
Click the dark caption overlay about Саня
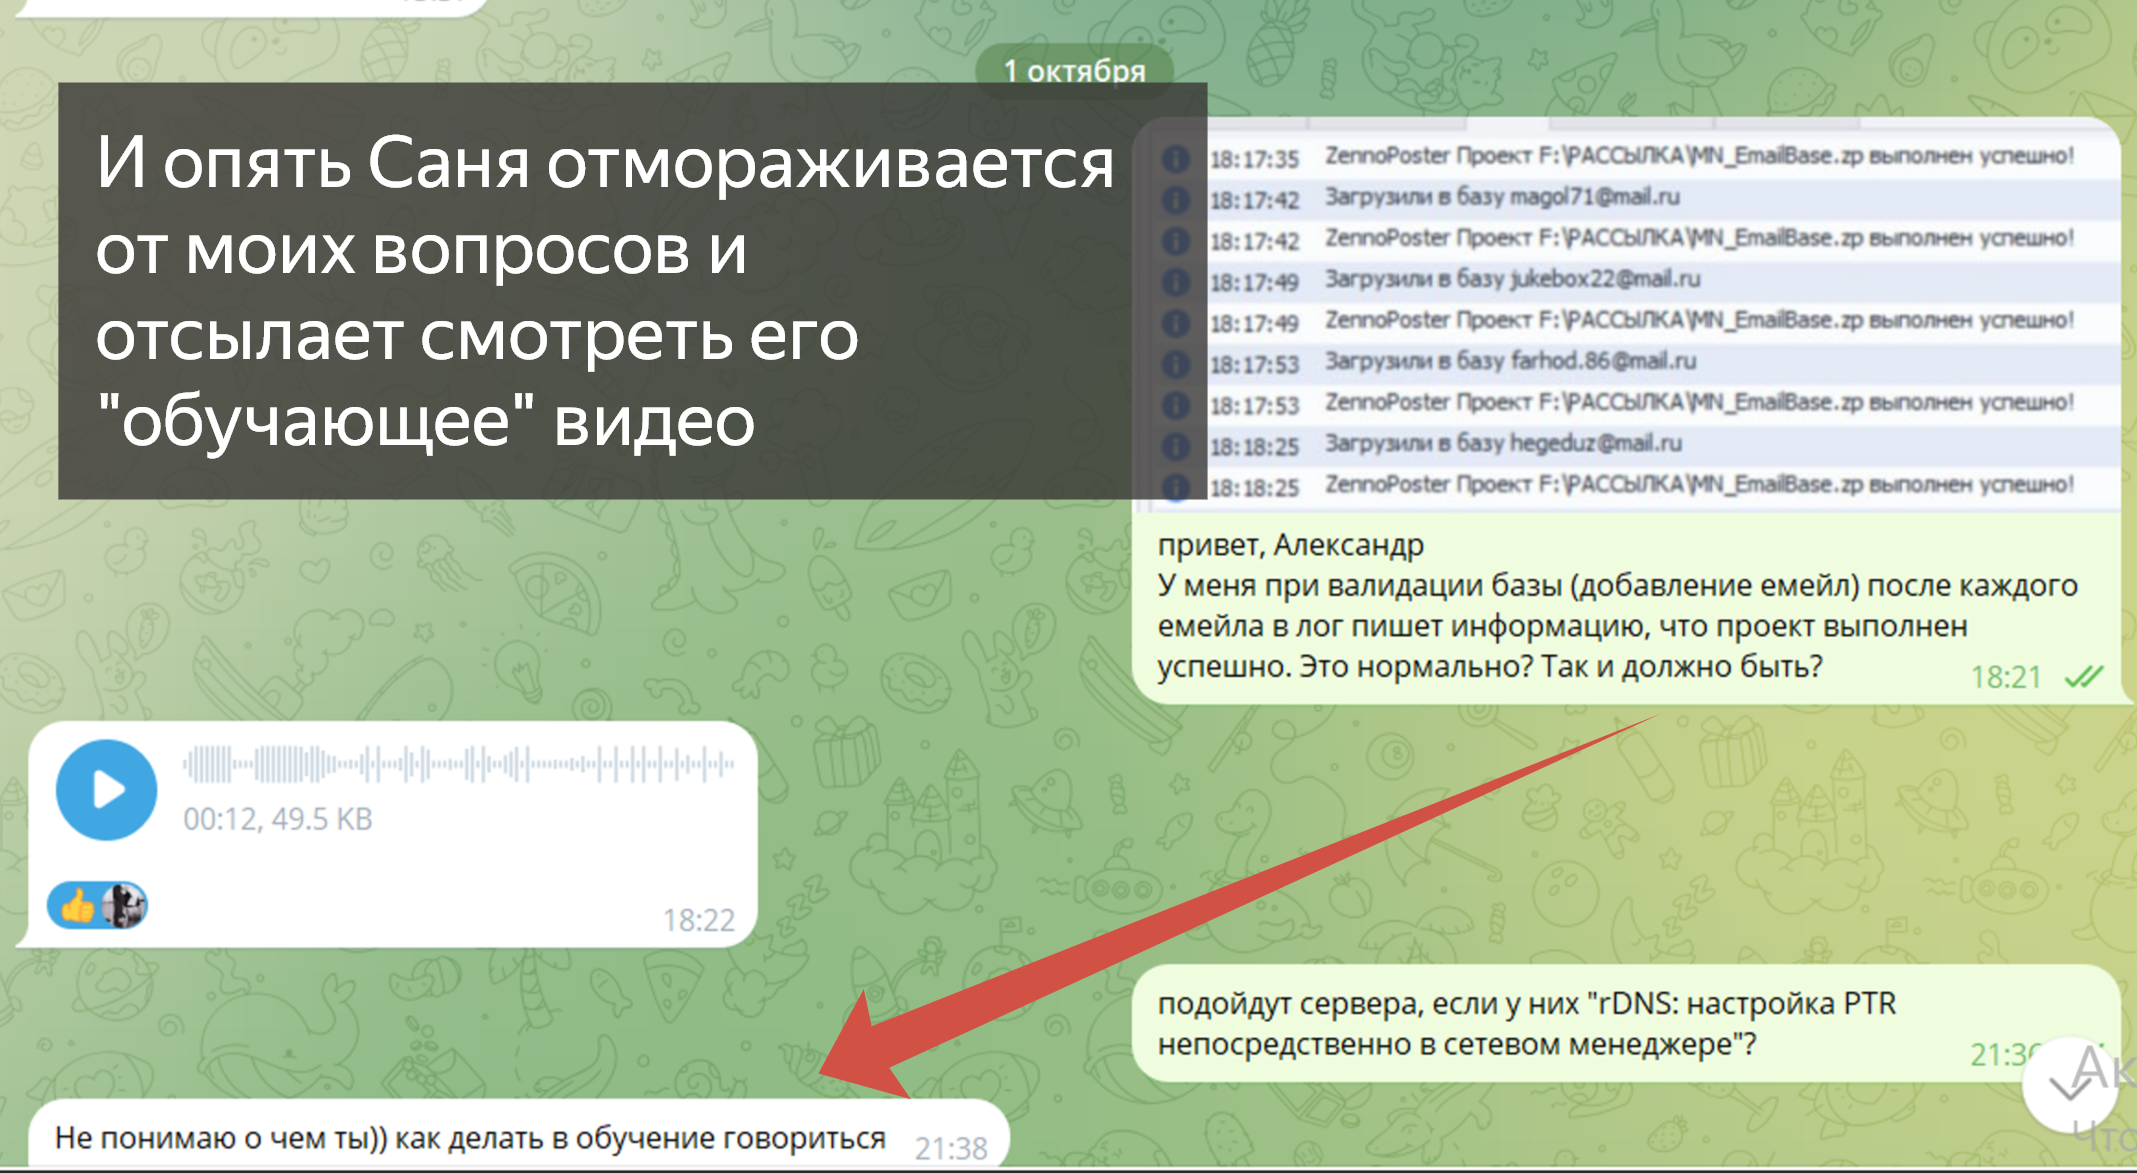(600, 290)
